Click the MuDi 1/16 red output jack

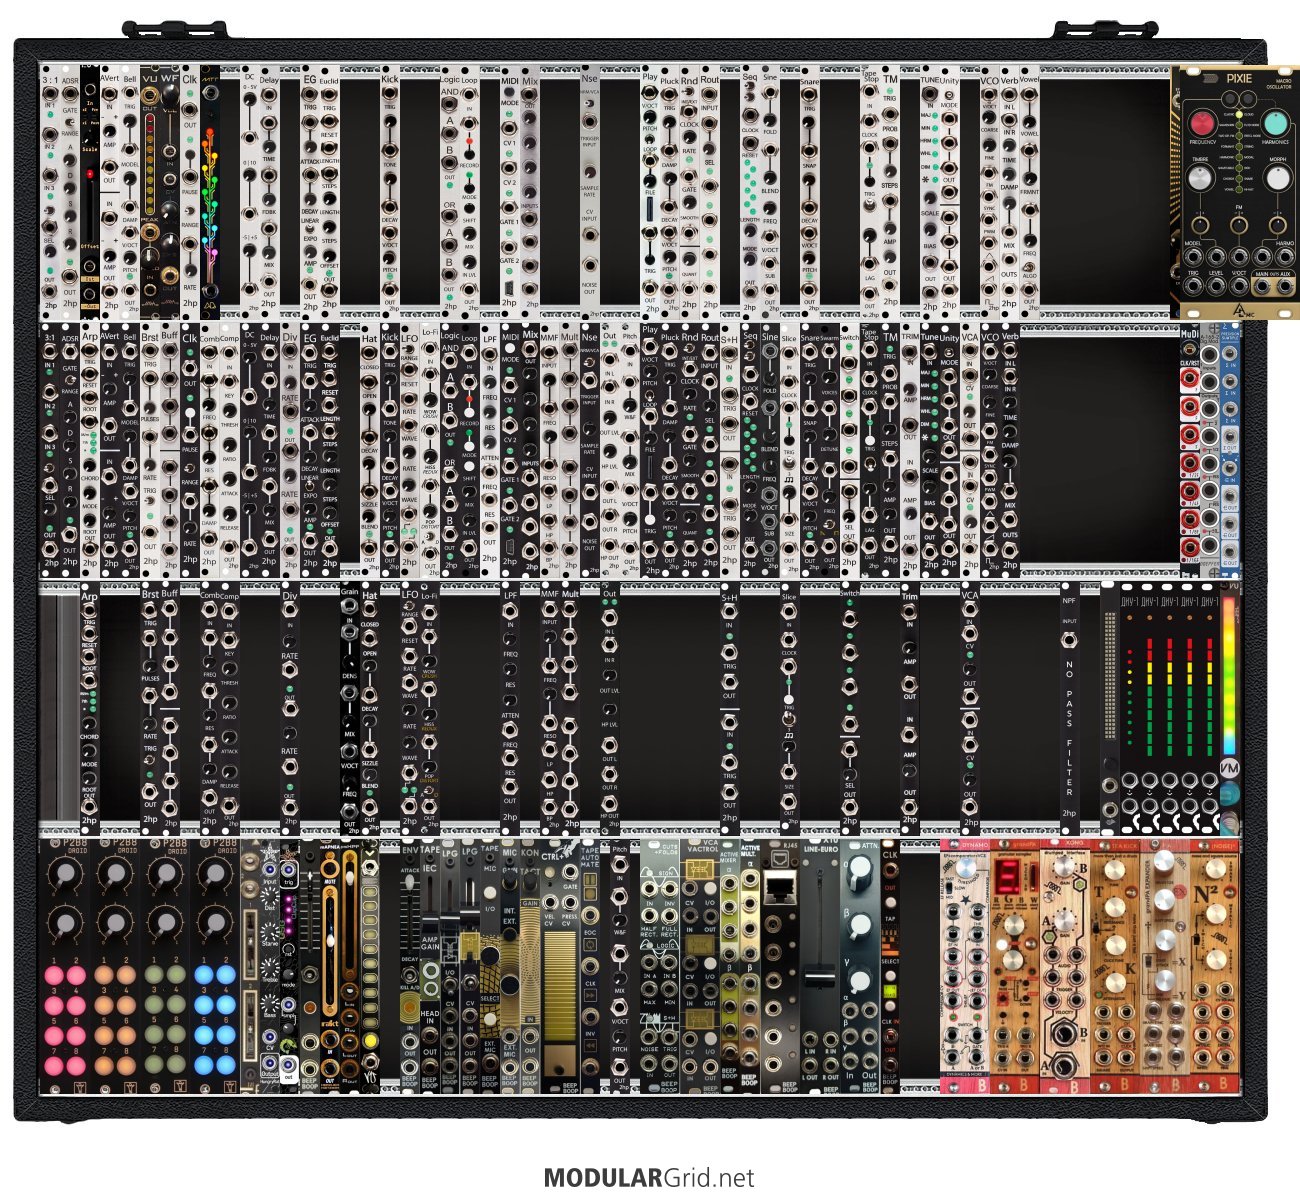click(x=1190, y=547)
